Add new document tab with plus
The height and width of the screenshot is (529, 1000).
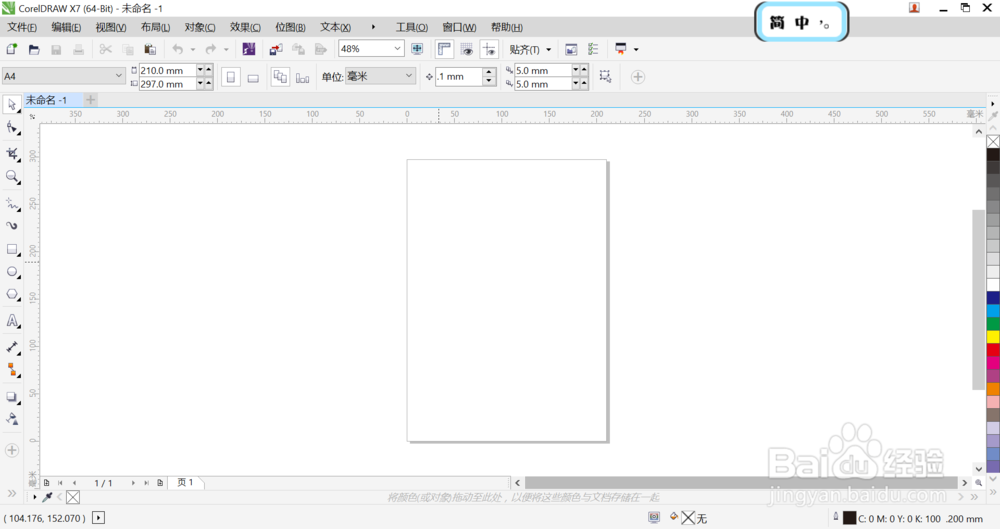click(x=91, y=100)
